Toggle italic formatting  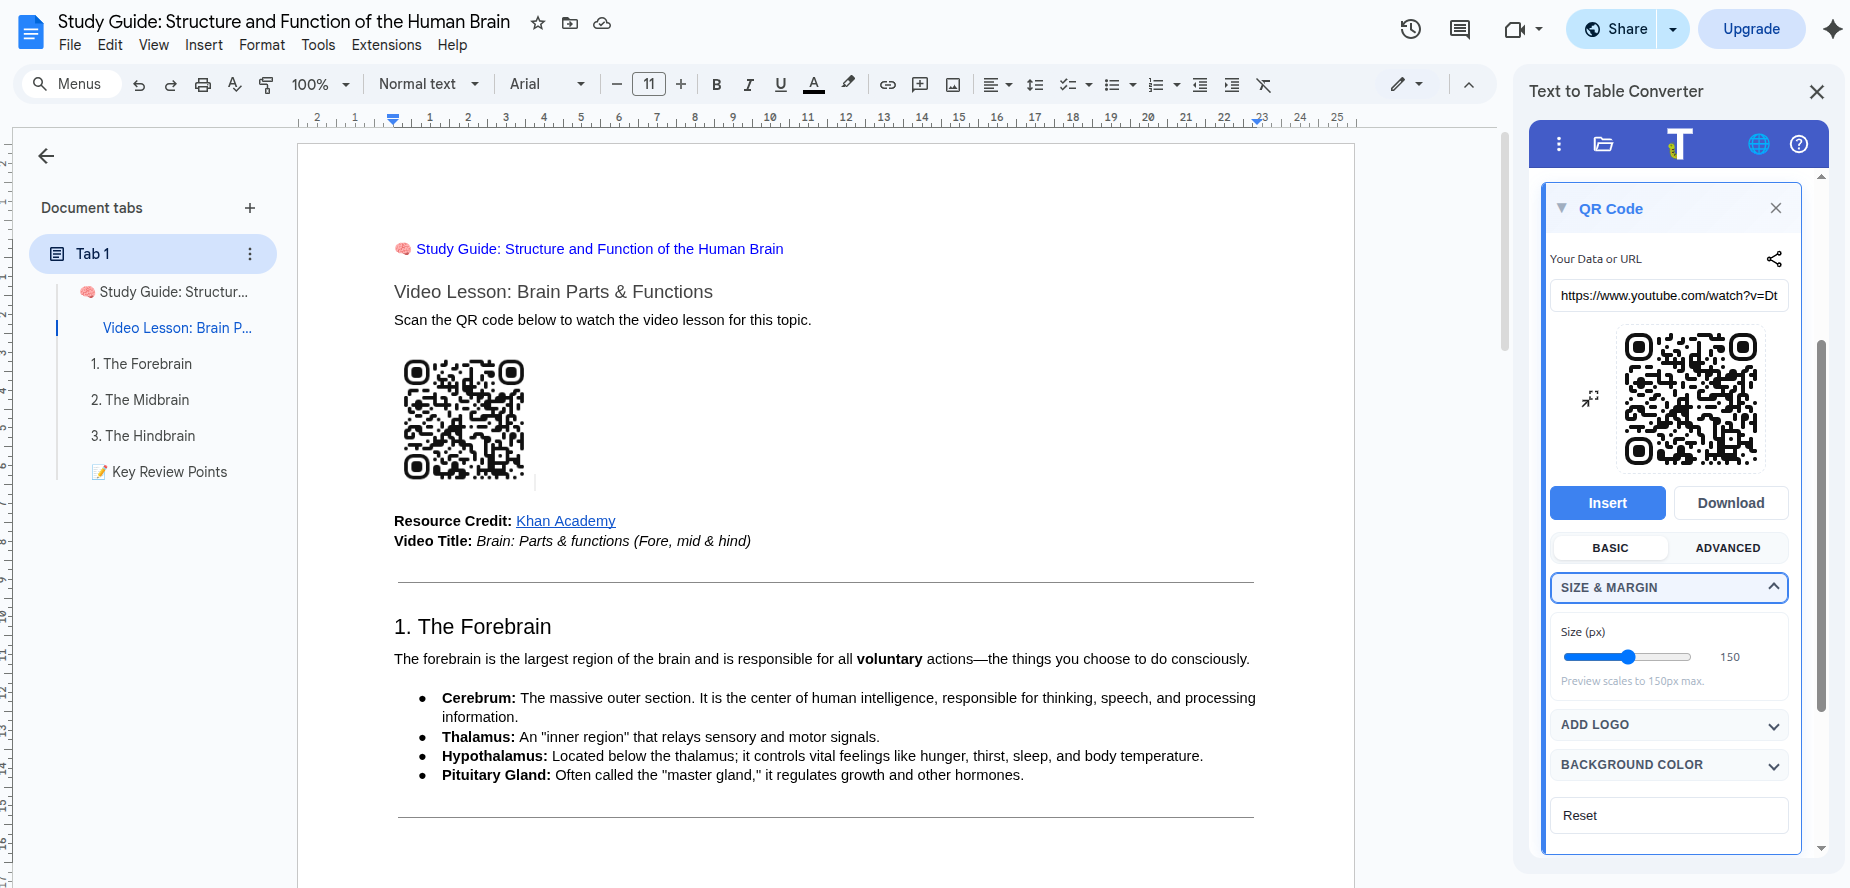pyautogui.click(x=748, y=85)
